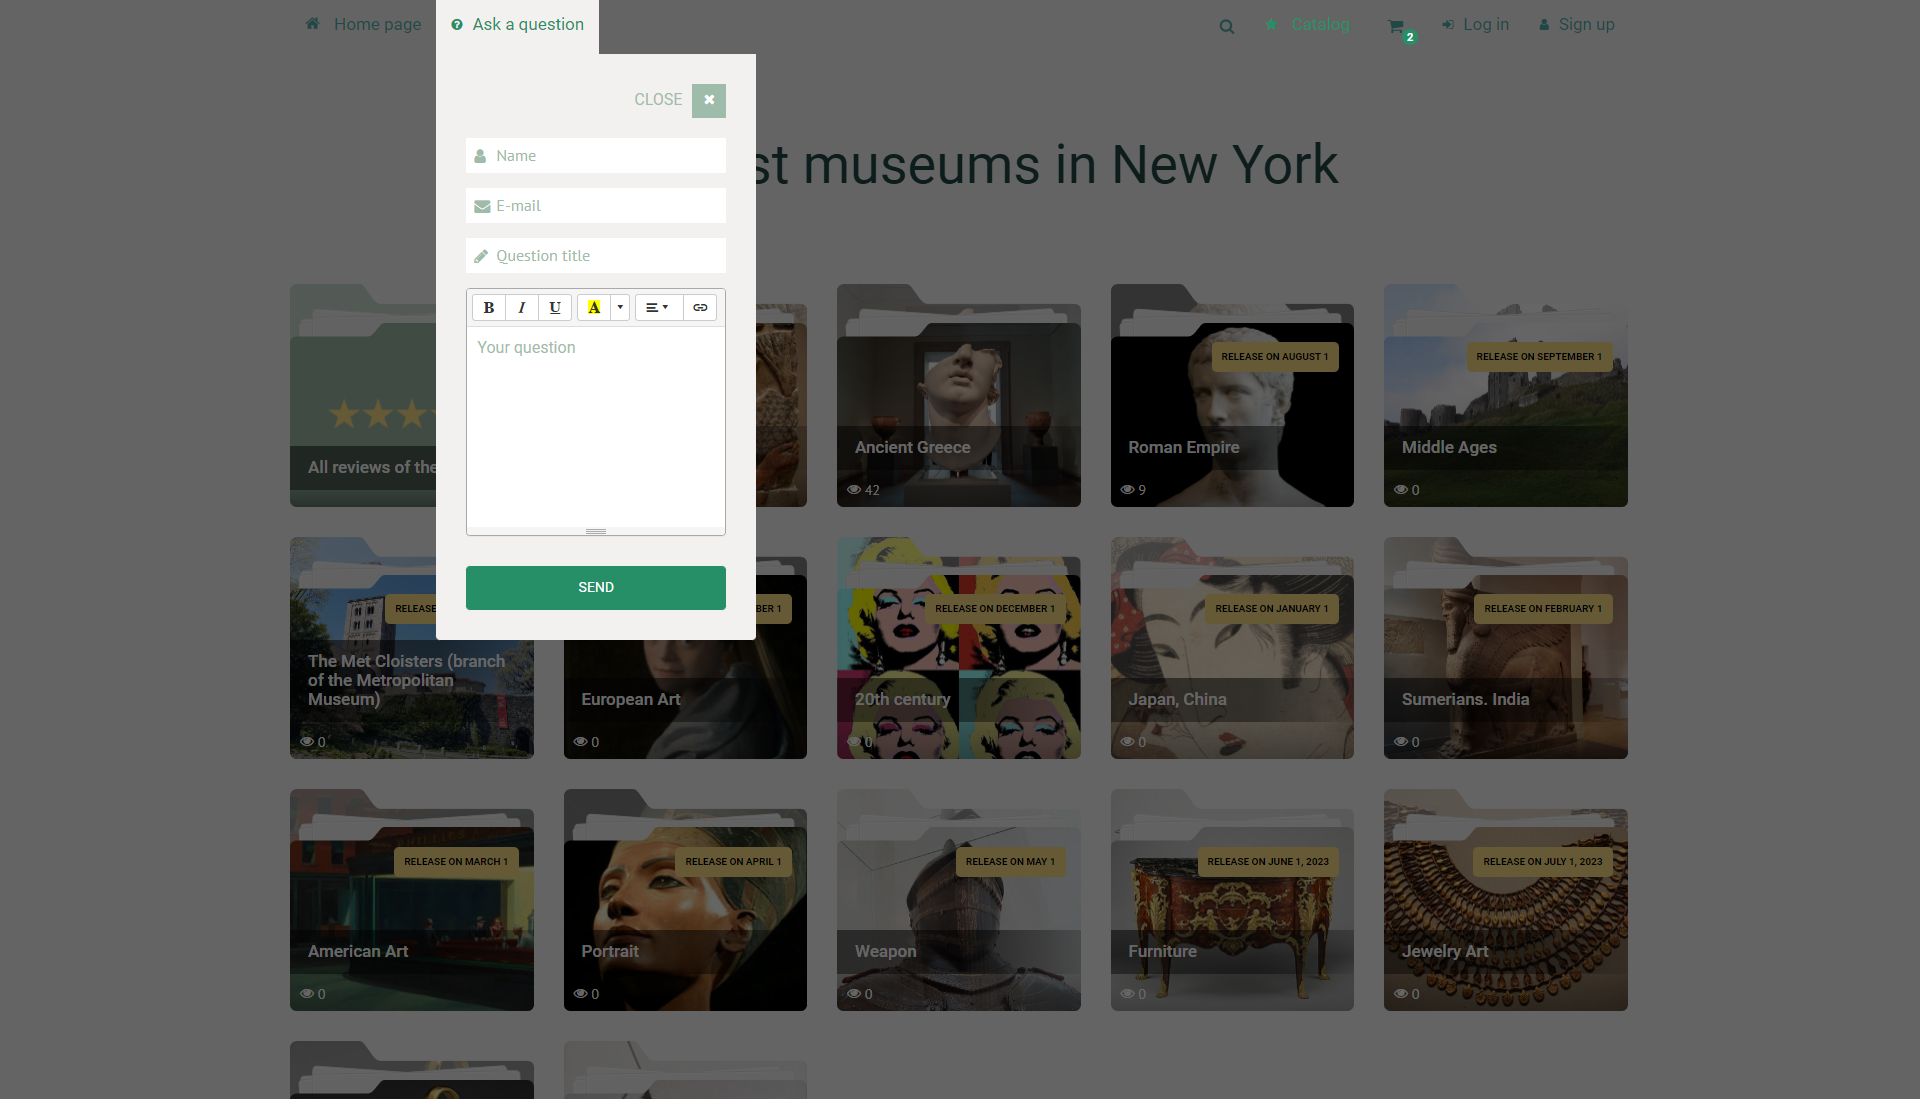Click the views eye icon on Jewelry Art
This screenshot has height=1099, width=1920.
(x=1401, y=994)
